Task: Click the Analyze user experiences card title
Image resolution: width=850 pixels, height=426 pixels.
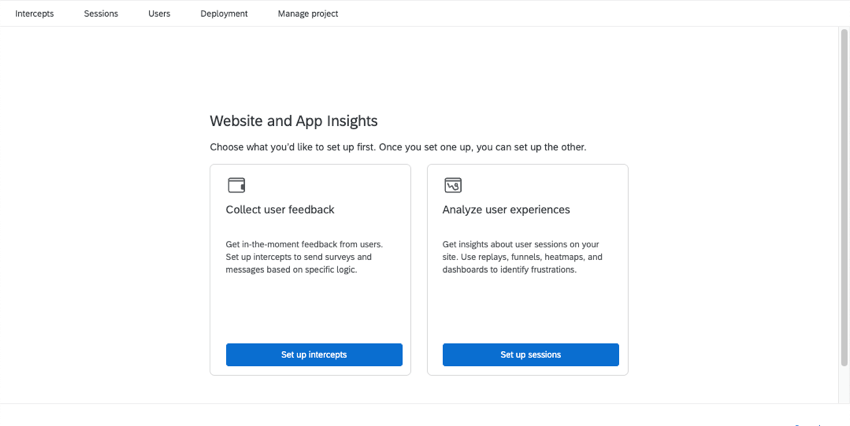Action: 506,210
